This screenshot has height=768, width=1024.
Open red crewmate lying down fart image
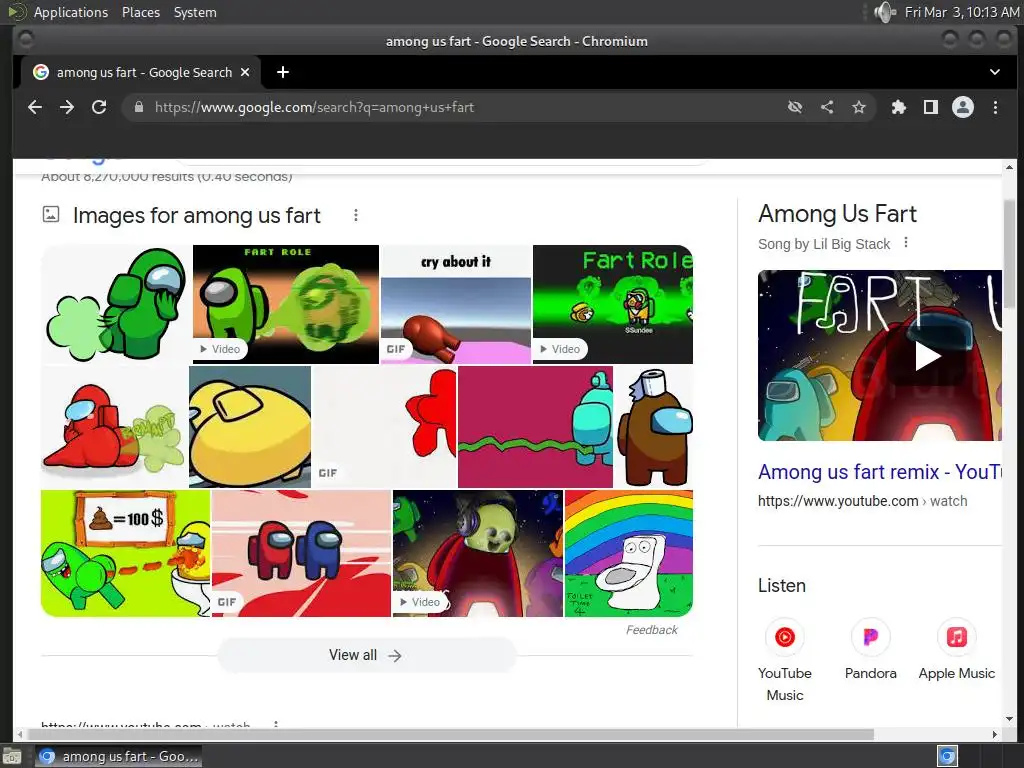pos(114,426)
